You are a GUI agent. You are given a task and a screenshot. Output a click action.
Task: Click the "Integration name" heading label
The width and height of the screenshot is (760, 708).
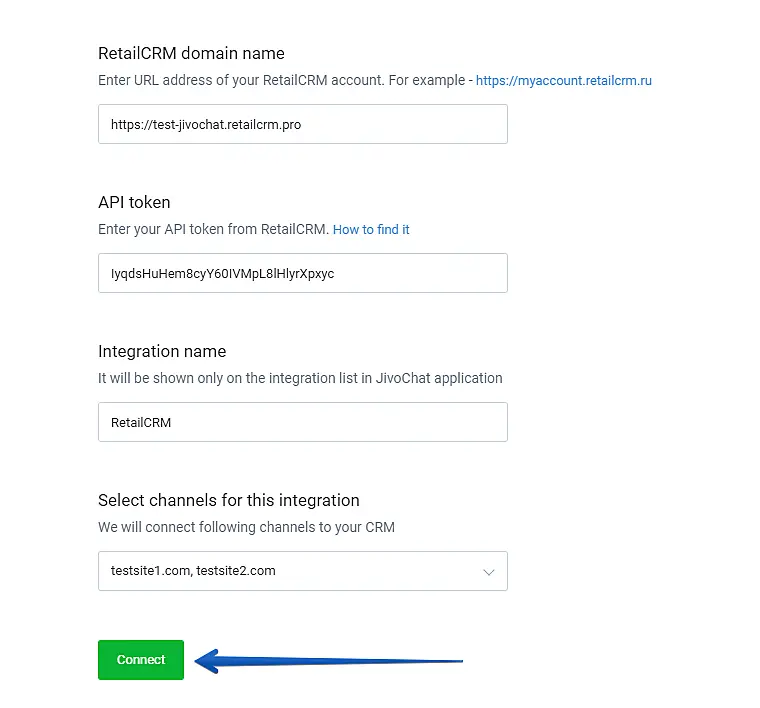[x=162, y=351]
